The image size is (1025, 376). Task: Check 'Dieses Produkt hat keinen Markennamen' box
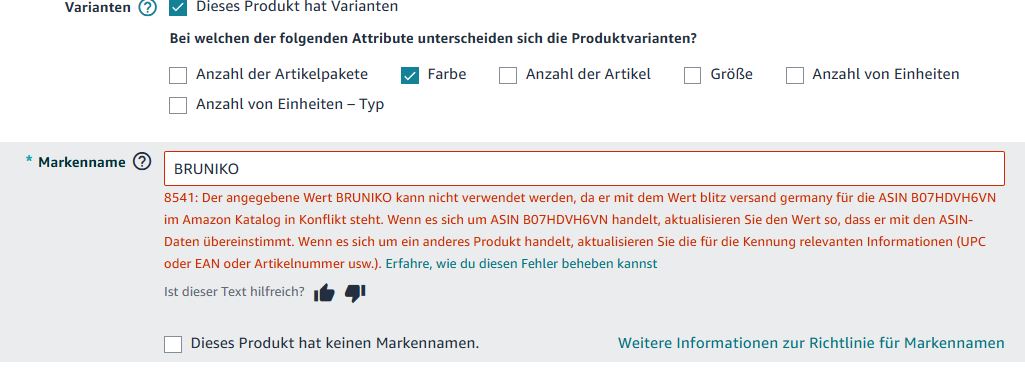click(x=173, y=344)
